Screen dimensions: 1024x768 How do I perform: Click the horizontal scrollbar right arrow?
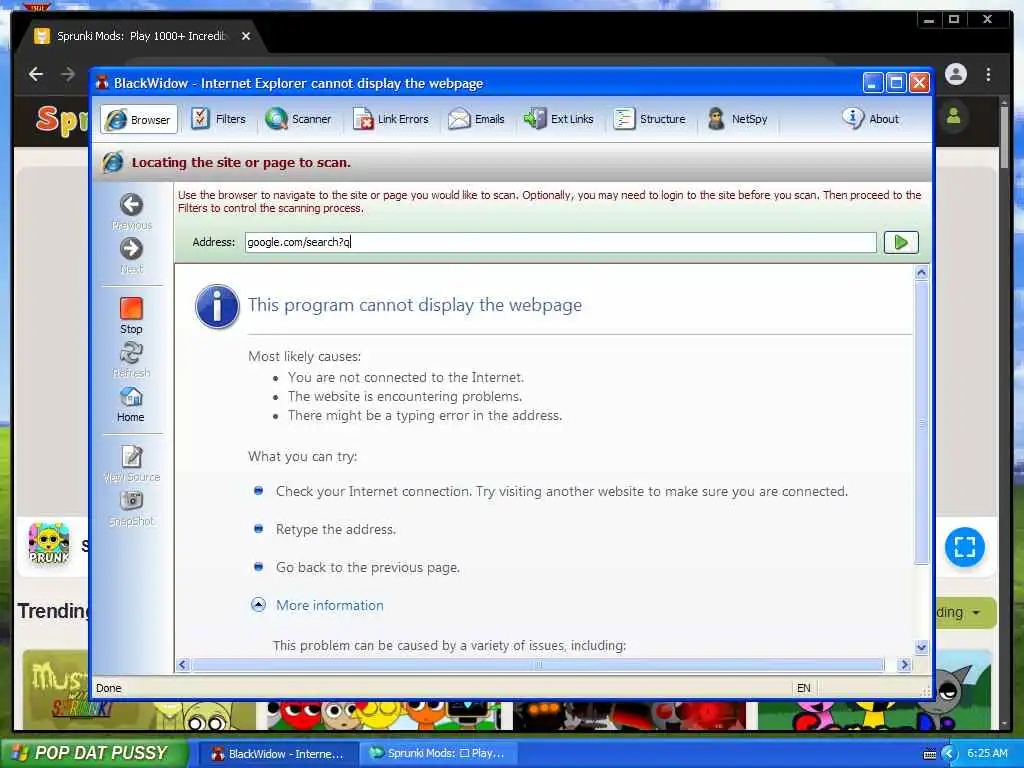pyautogui.click(x=904, y=665)
